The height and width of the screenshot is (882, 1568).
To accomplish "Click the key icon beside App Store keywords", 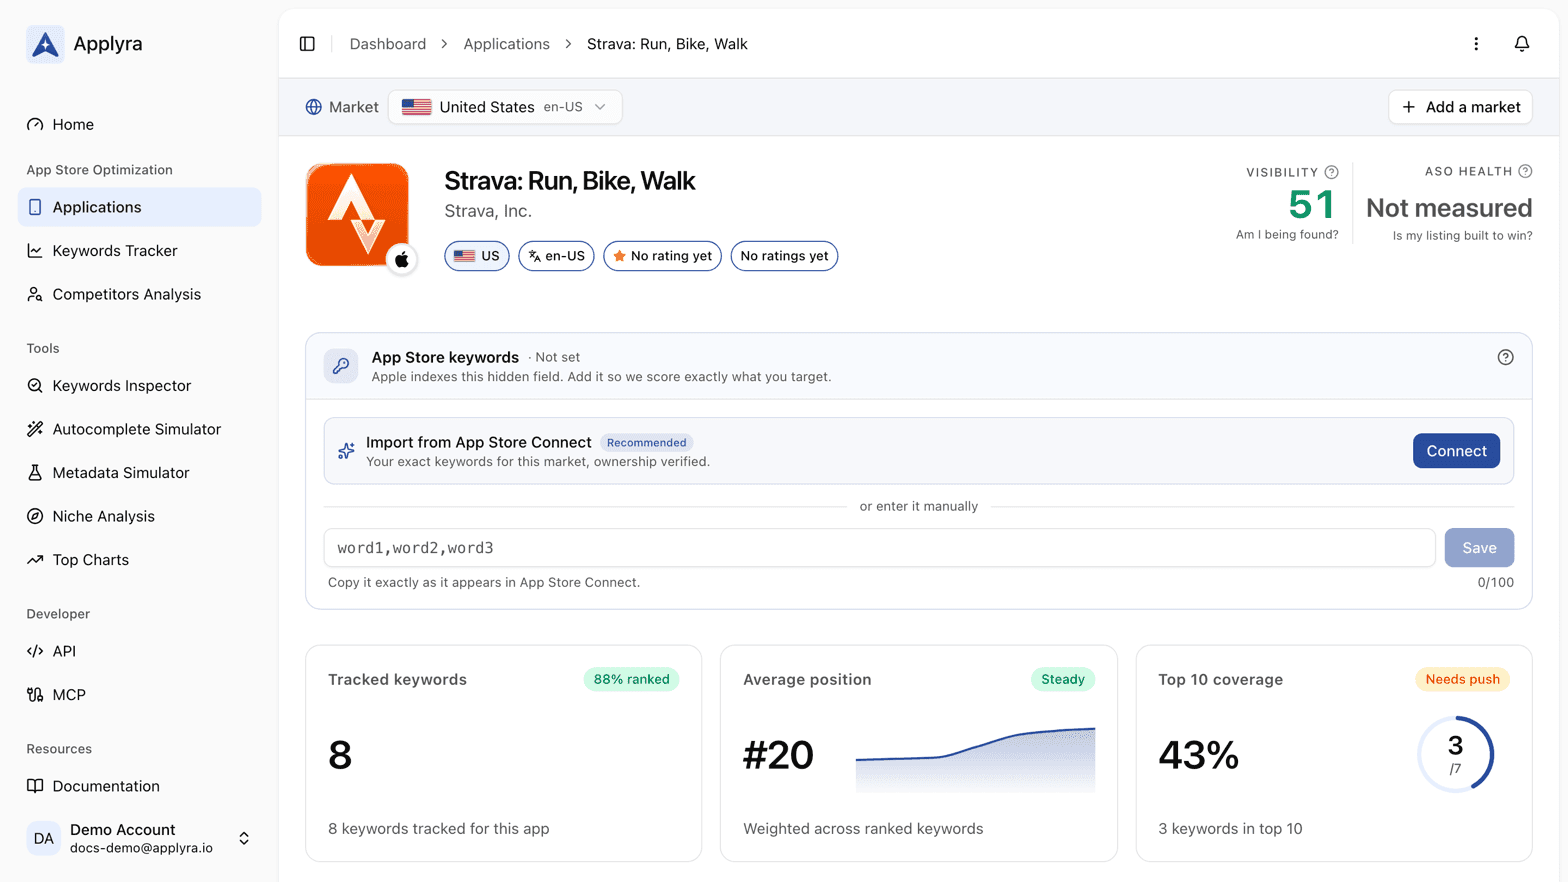I will pyautogui.click(x=341, y=366).
